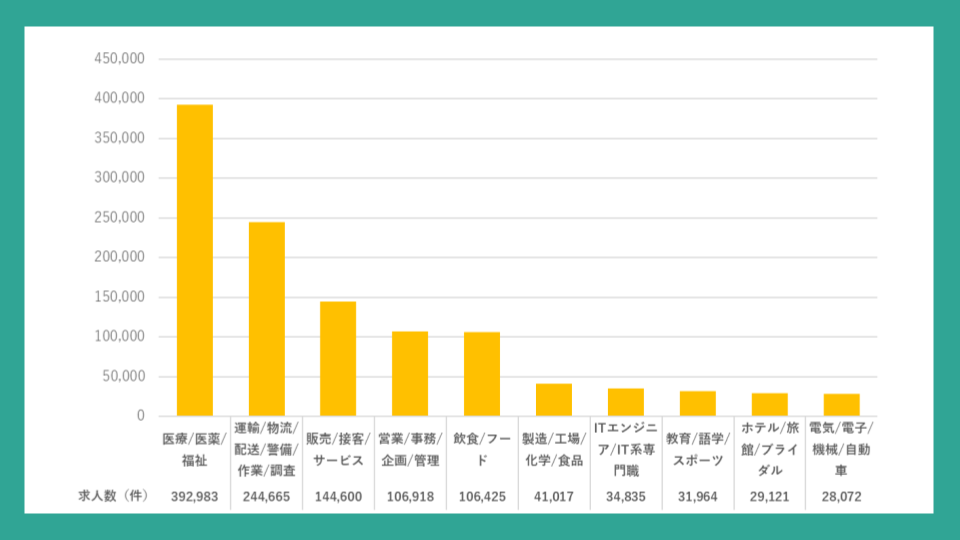960x540 pixels.
Task: Select the 運輸/物流 yellow bar
Action: click(x=266, y=319)
